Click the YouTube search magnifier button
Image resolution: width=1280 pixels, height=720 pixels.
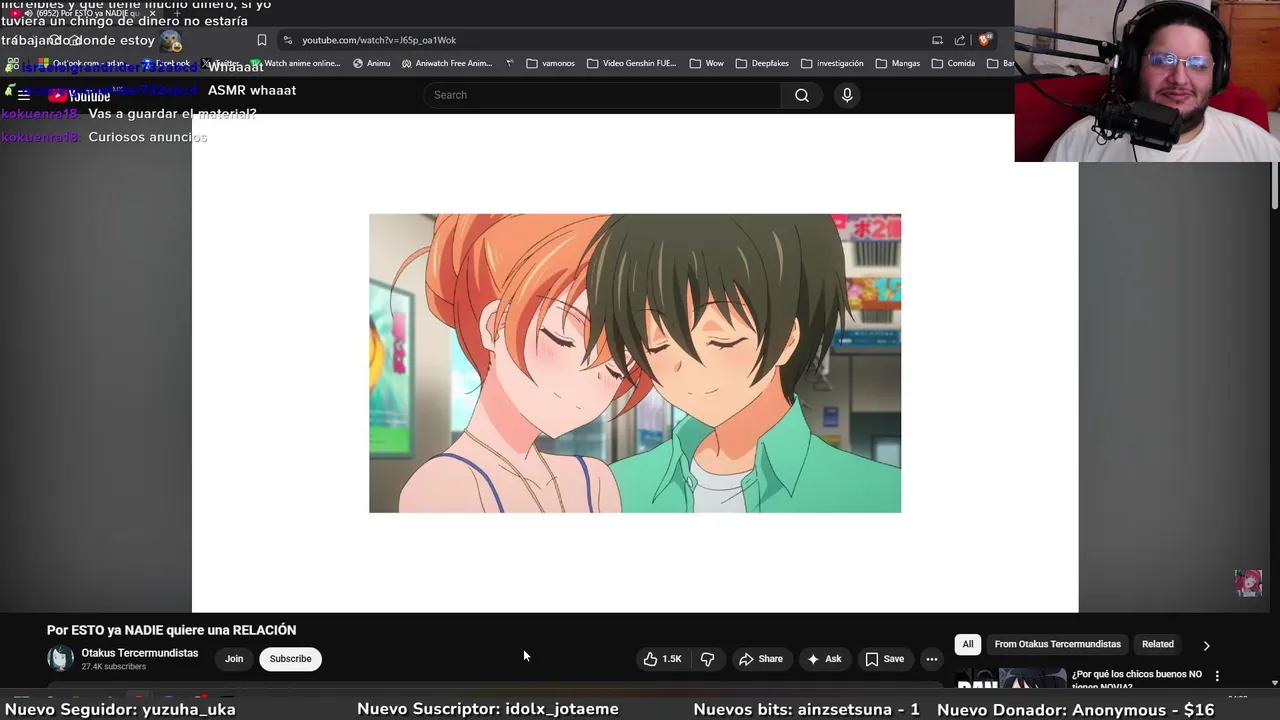tap(802, 95)
